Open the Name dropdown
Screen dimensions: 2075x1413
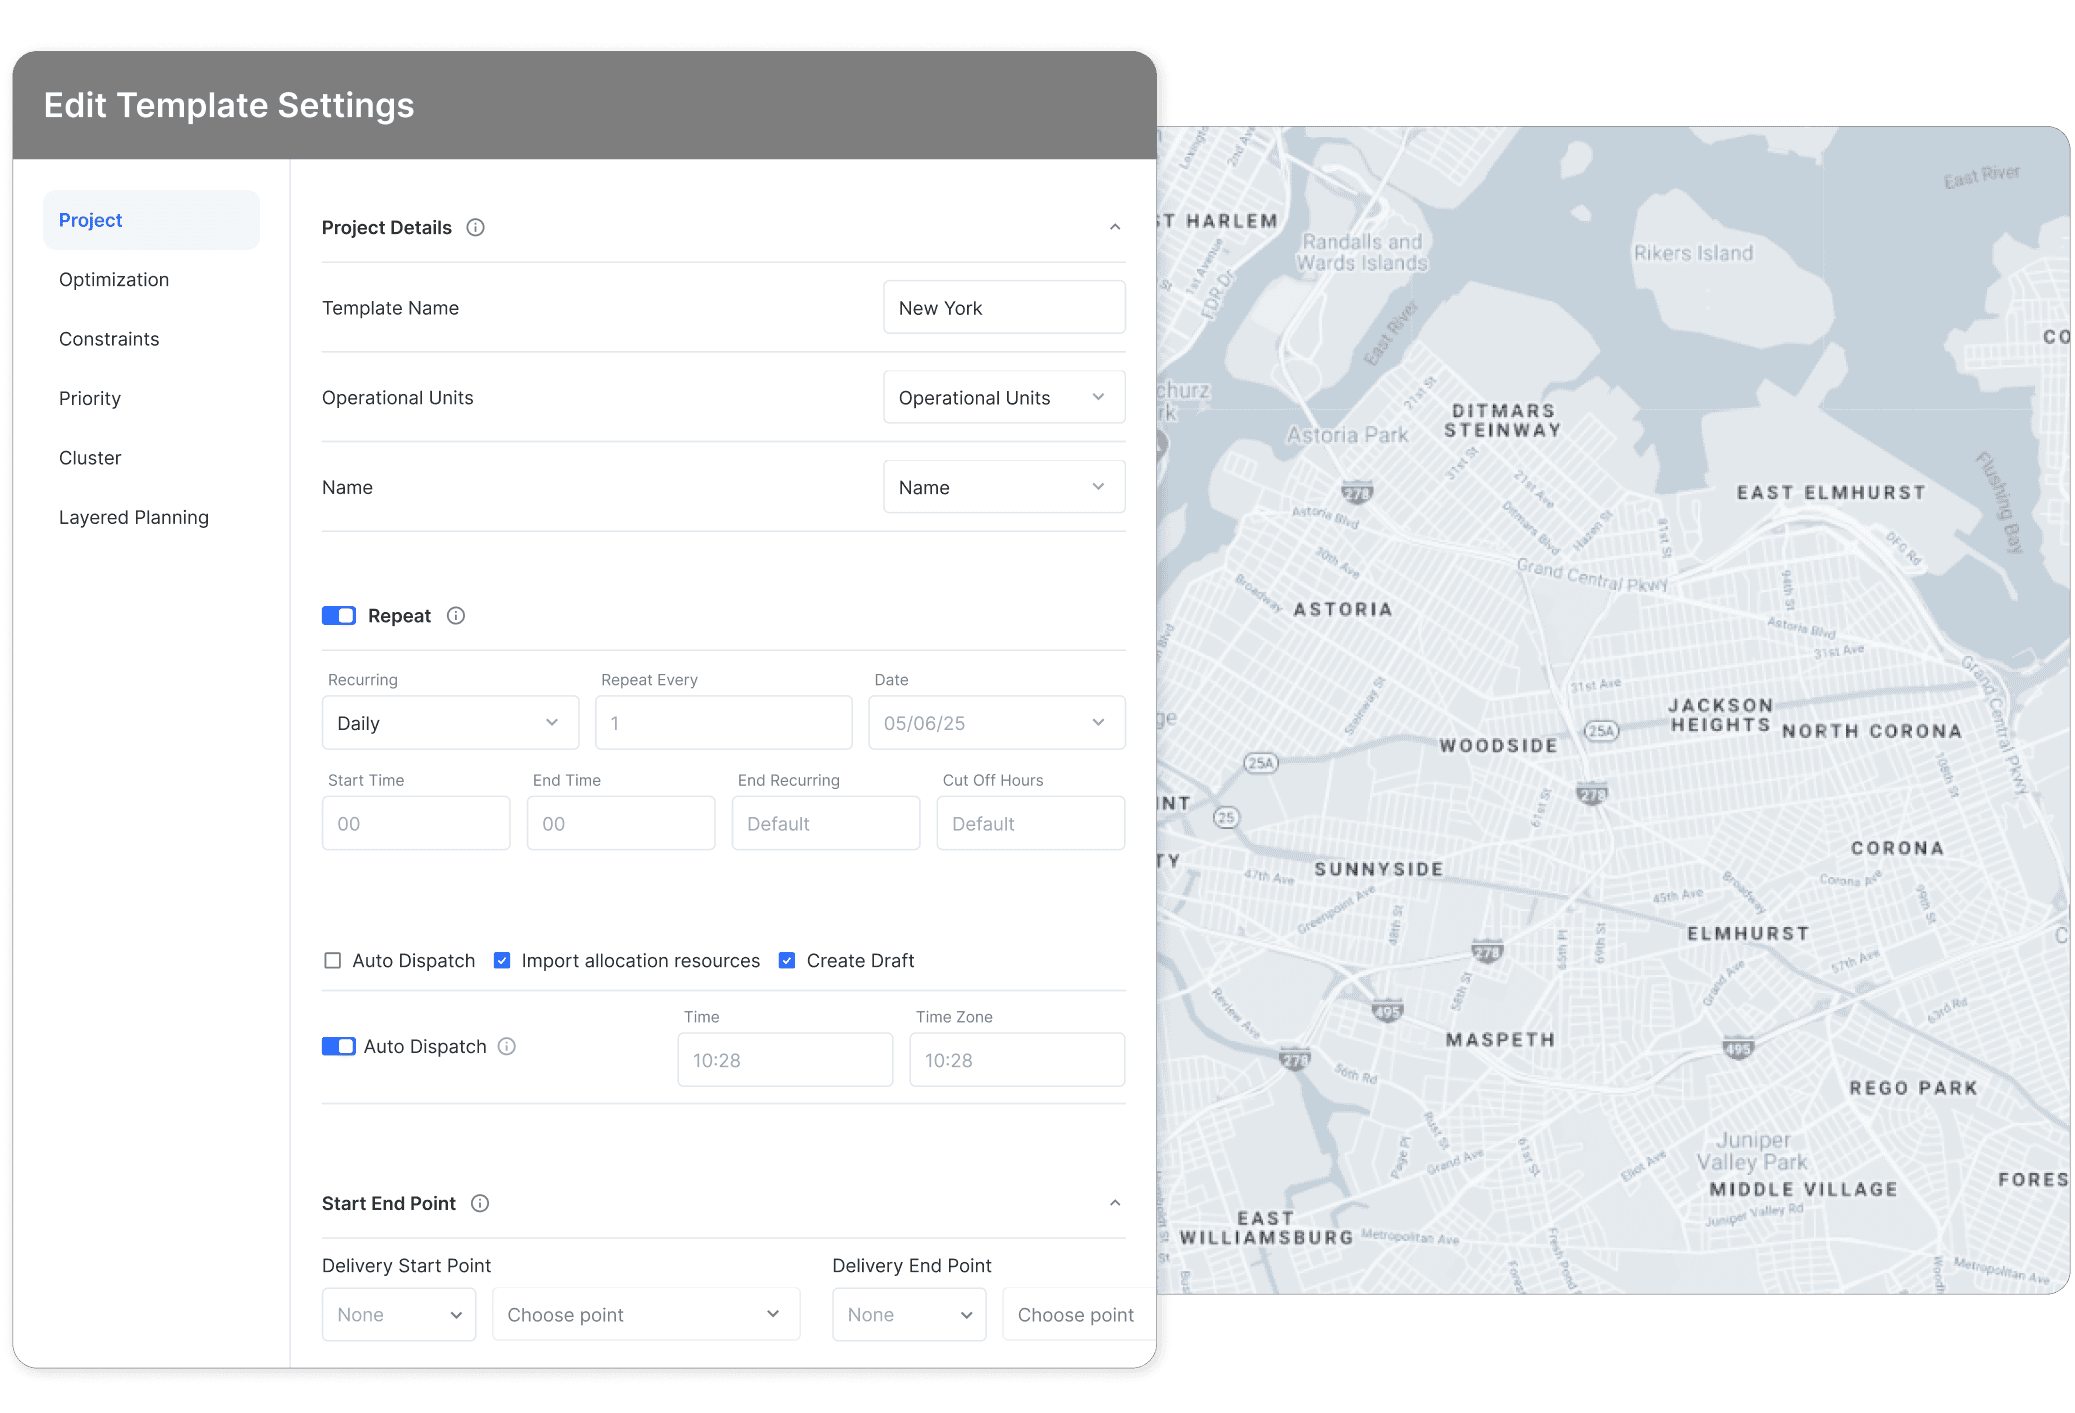[x=1004, y=487]
